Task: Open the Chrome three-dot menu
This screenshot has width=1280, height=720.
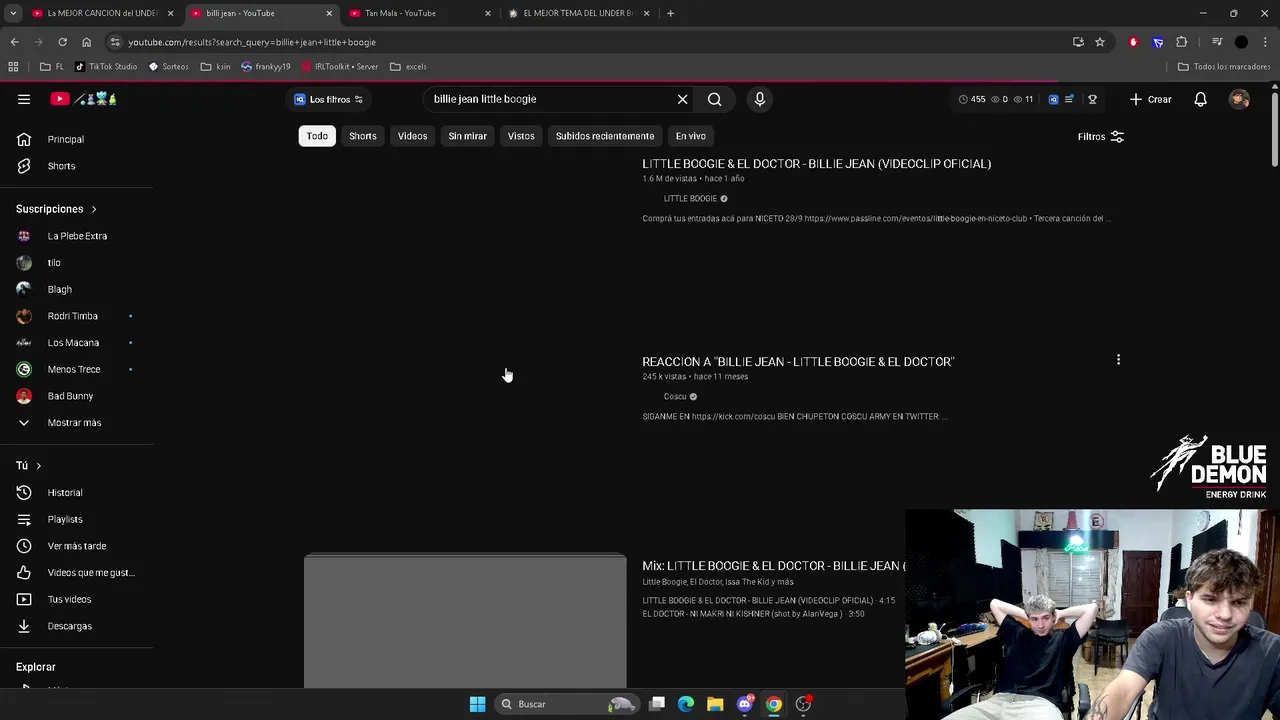Action: pyautogui.click(x=1265, y=42)
